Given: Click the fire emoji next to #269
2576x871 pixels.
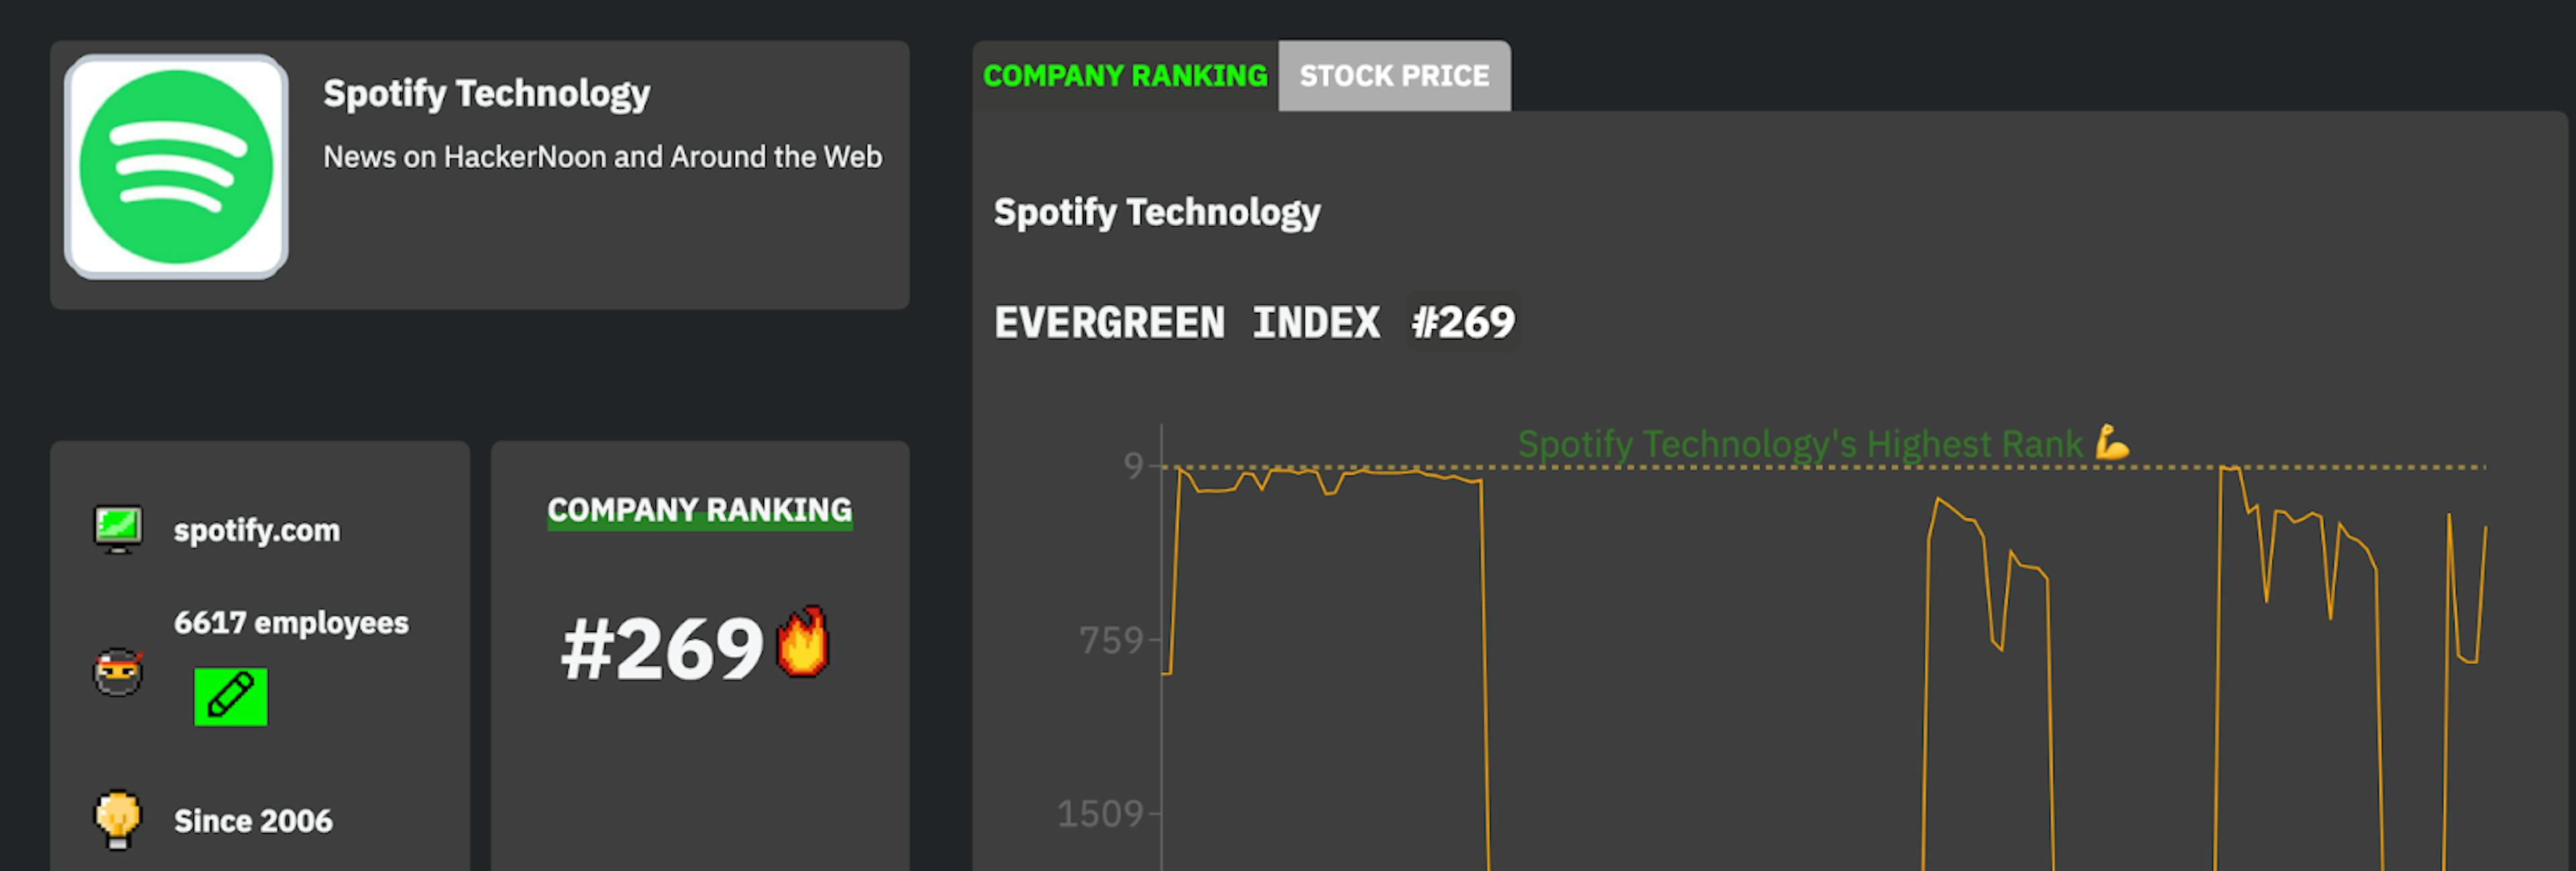Looking at the screenshot, I should [x=803, y=643].
